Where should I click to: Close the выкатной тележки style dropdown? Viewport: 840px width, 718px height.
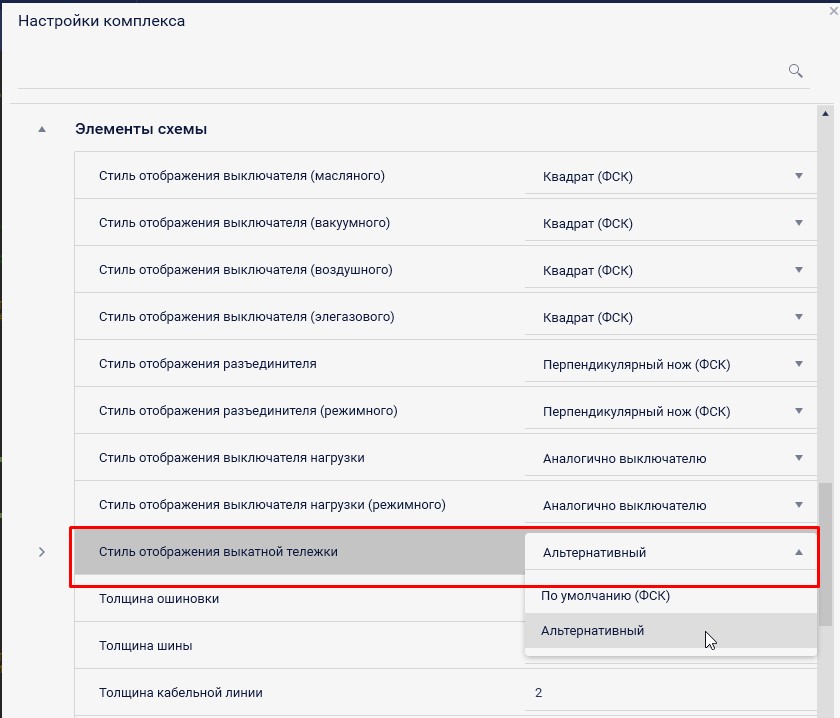[x=798, y=552]
